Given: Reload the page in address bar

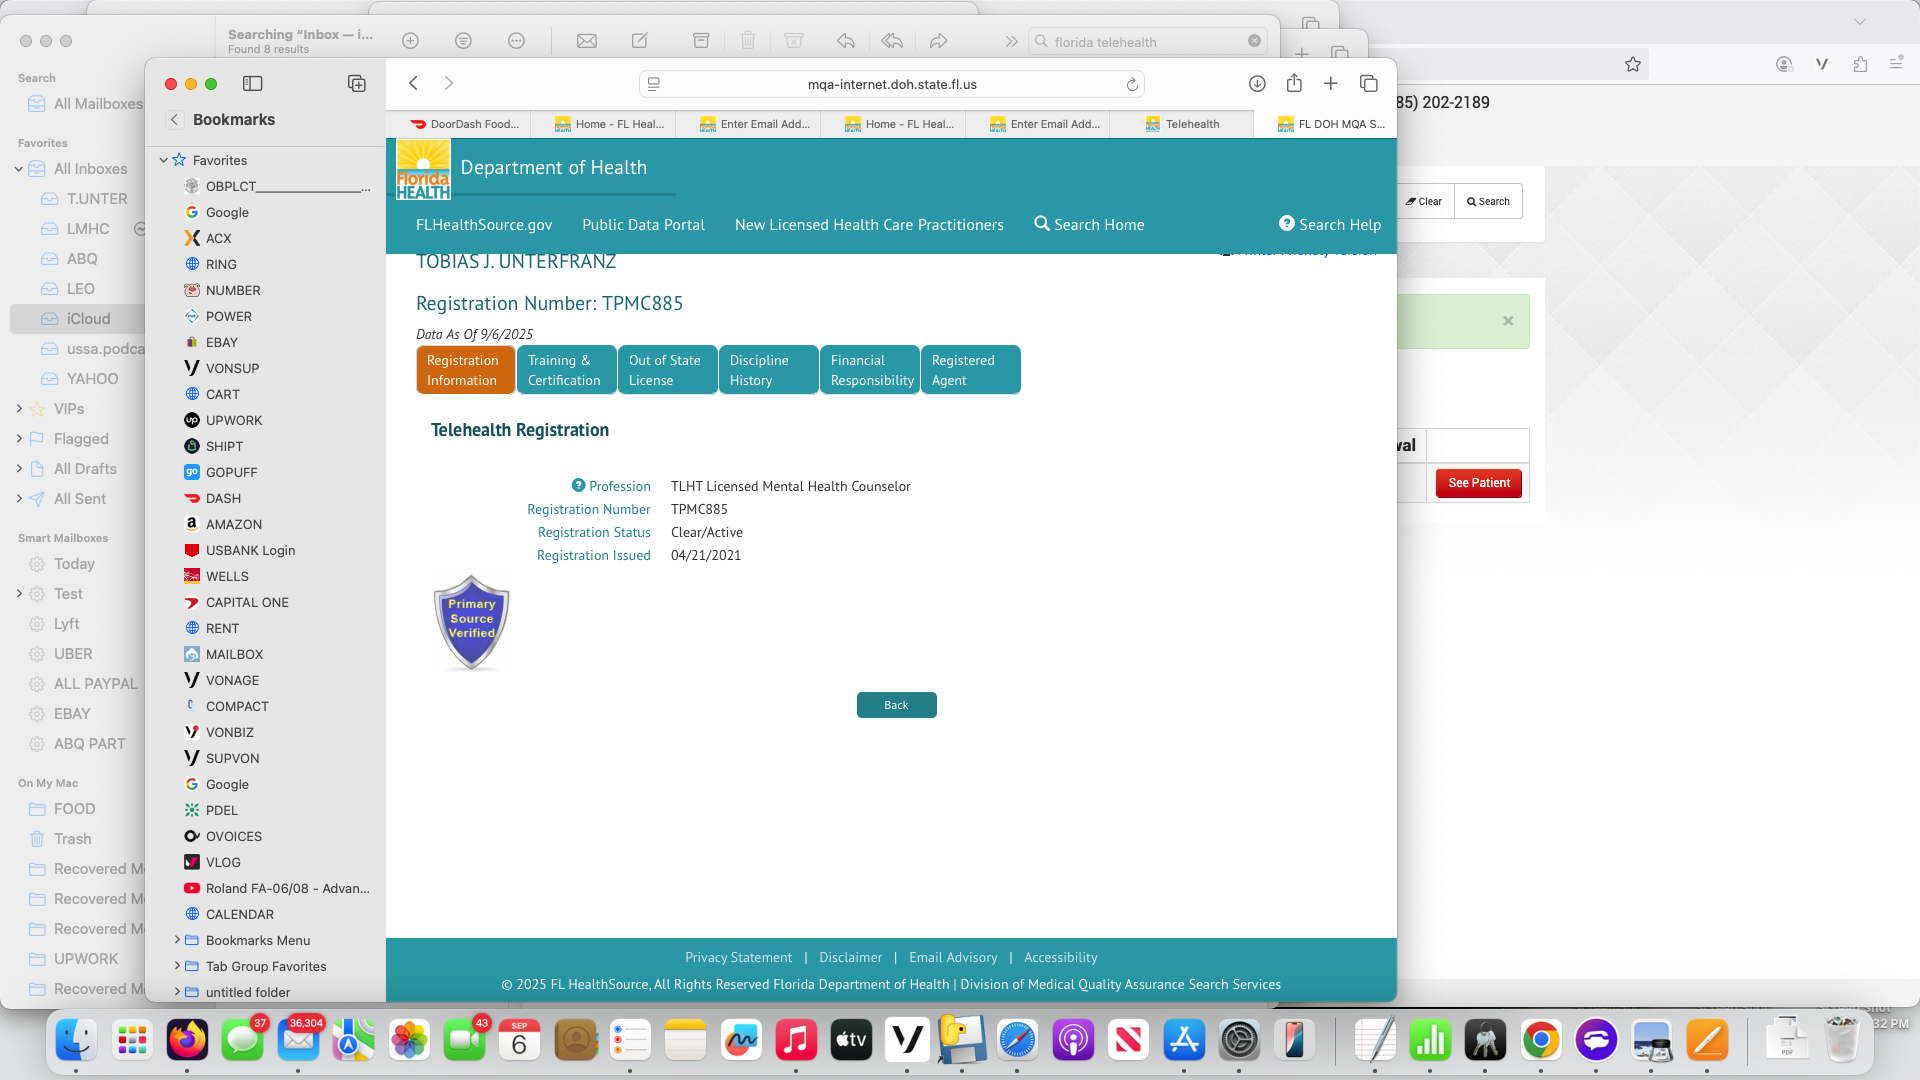Looking at the screenshot, I should [x=1132, y=85].
